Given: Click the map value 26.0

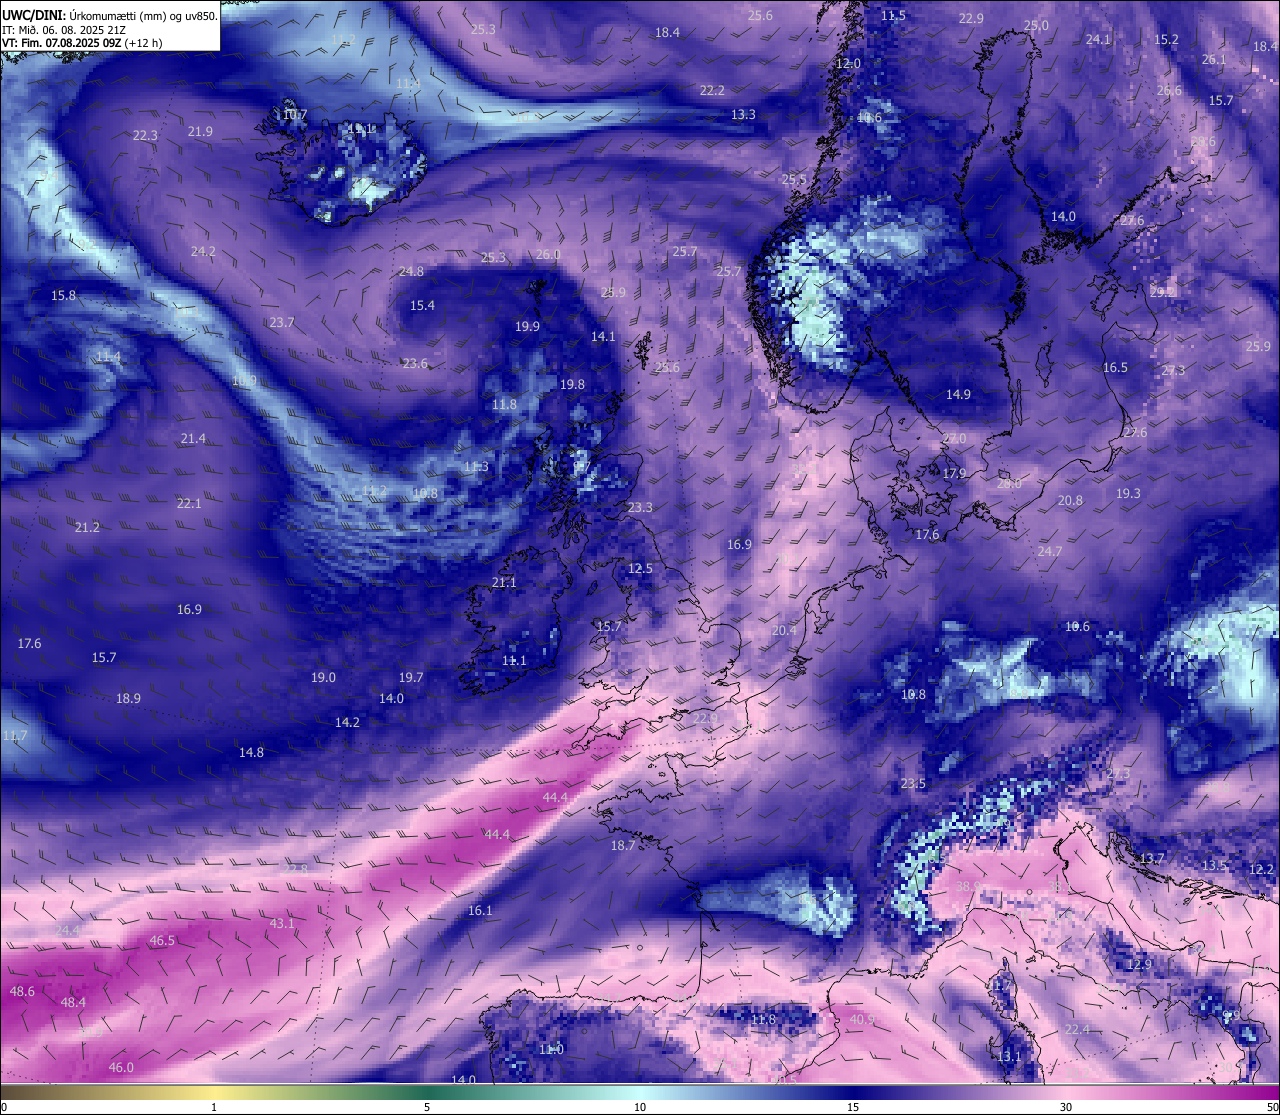Looking at the screenshot, I should (x=548, y=254).
